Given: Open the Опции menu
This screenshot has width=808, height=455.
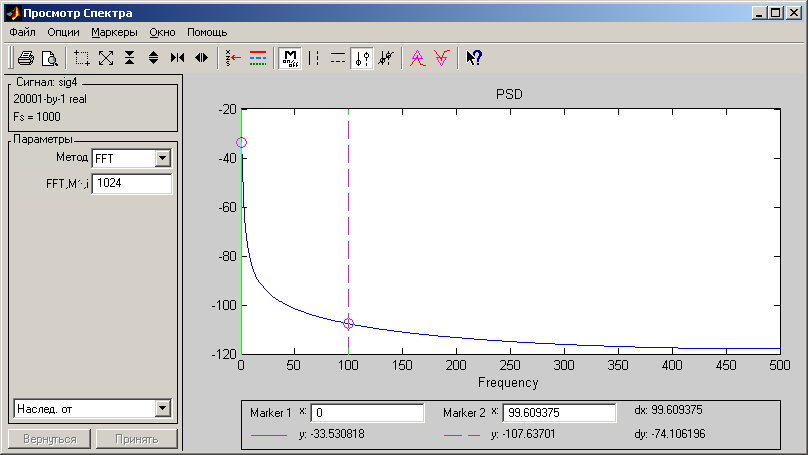Looking at the screenshot, I should pos(63,32).
